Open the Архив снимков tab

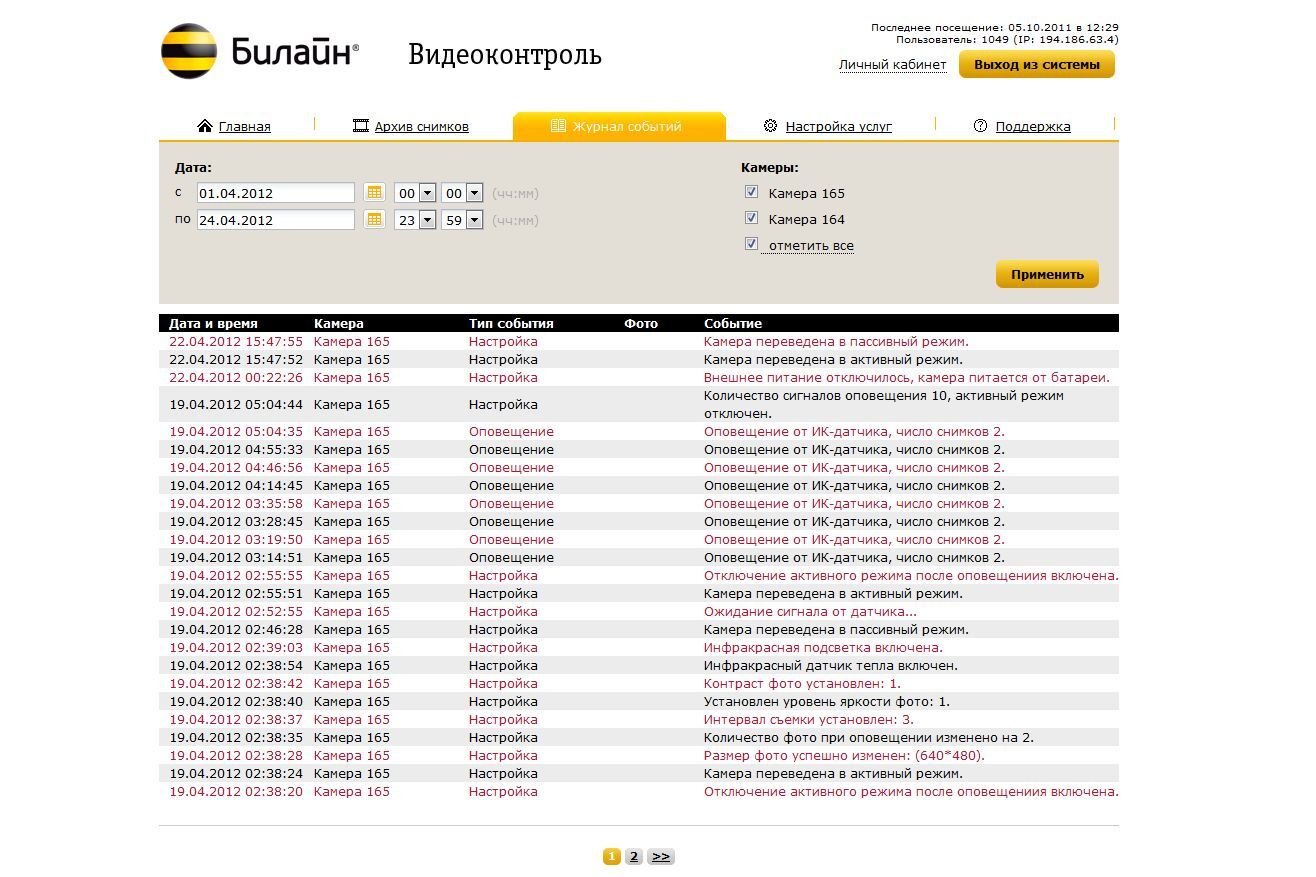[421, 126]
